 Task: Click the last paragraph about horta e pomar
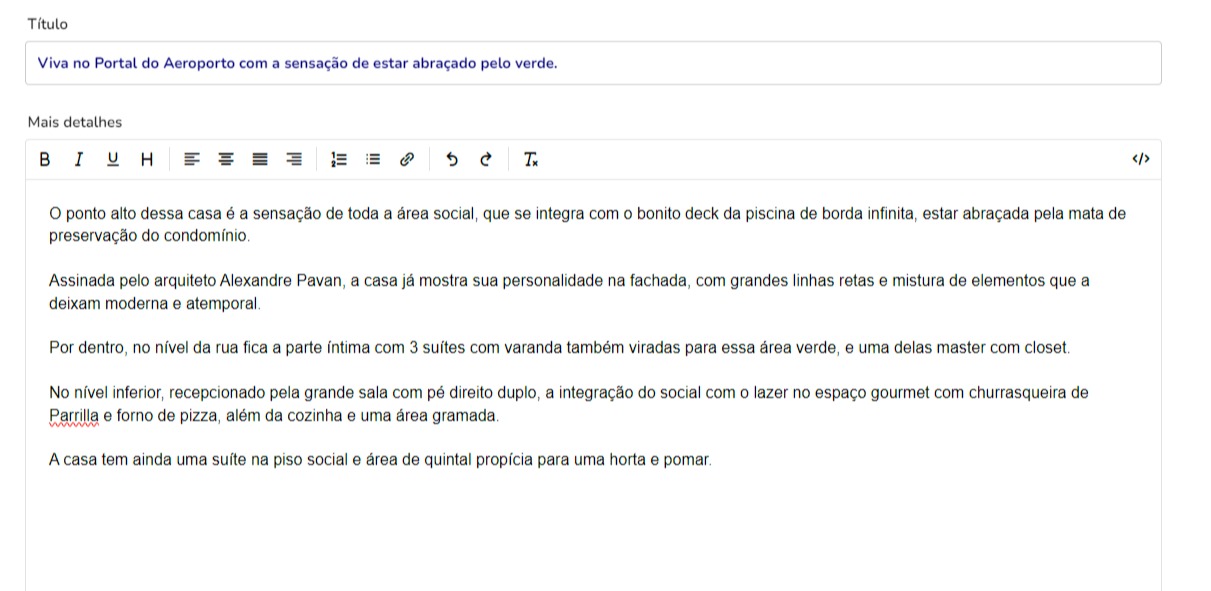click(380, 461)
